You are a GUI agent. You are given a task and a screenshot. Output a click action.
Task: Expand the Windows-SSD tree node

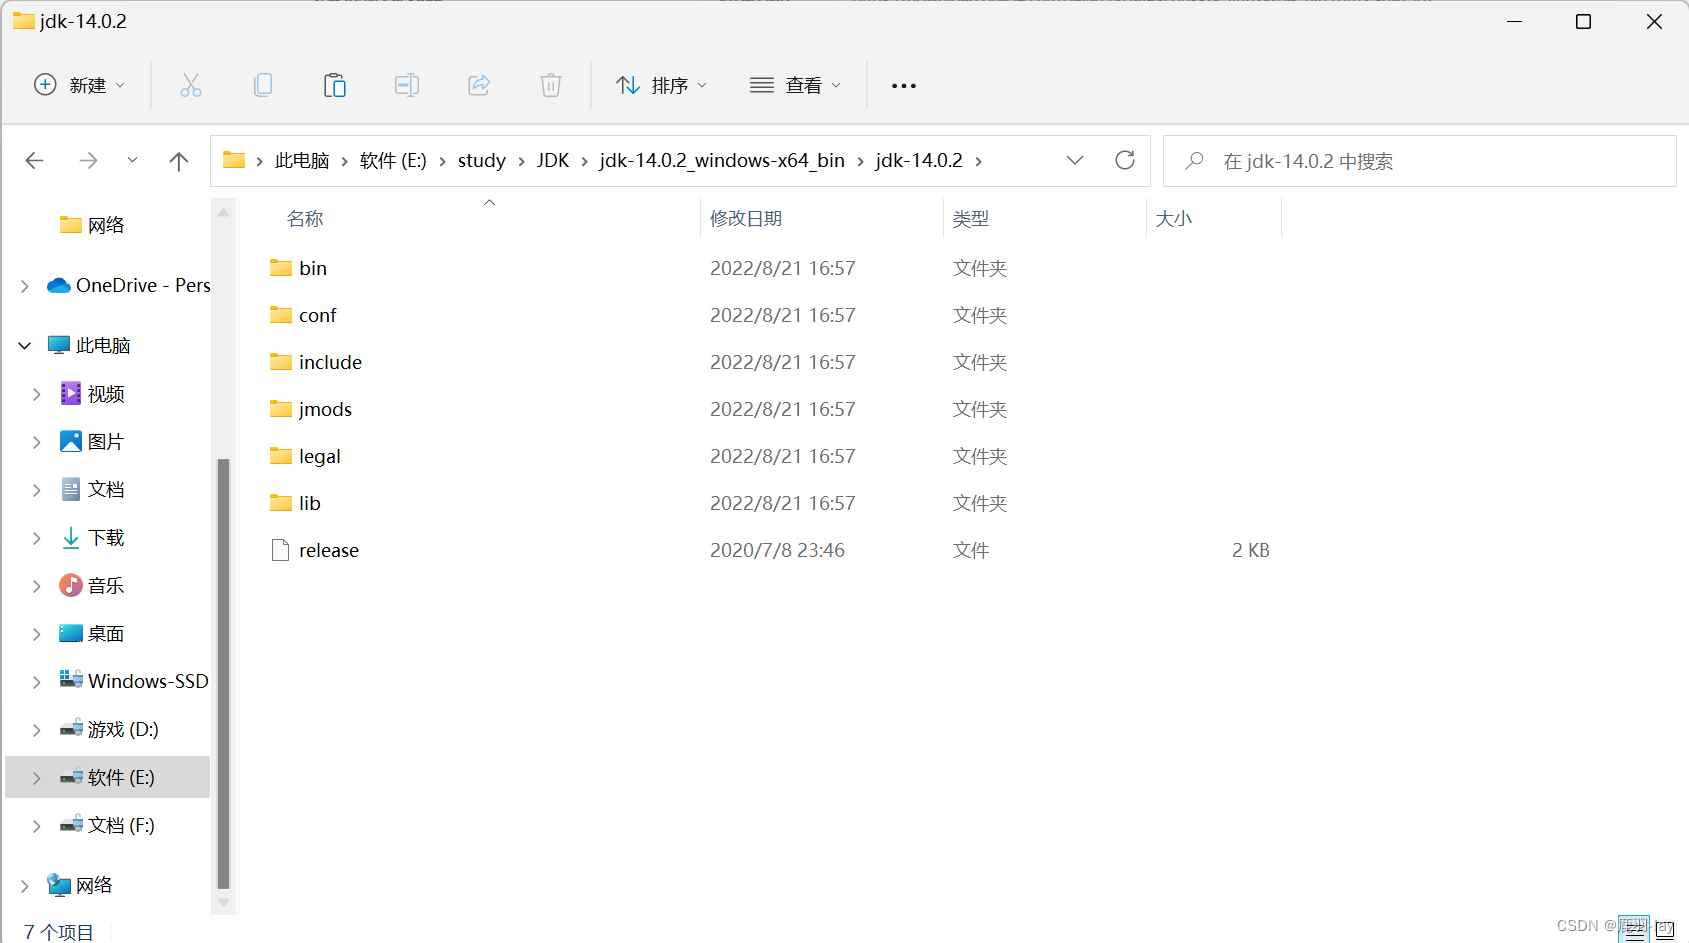[x=37, y=682]
